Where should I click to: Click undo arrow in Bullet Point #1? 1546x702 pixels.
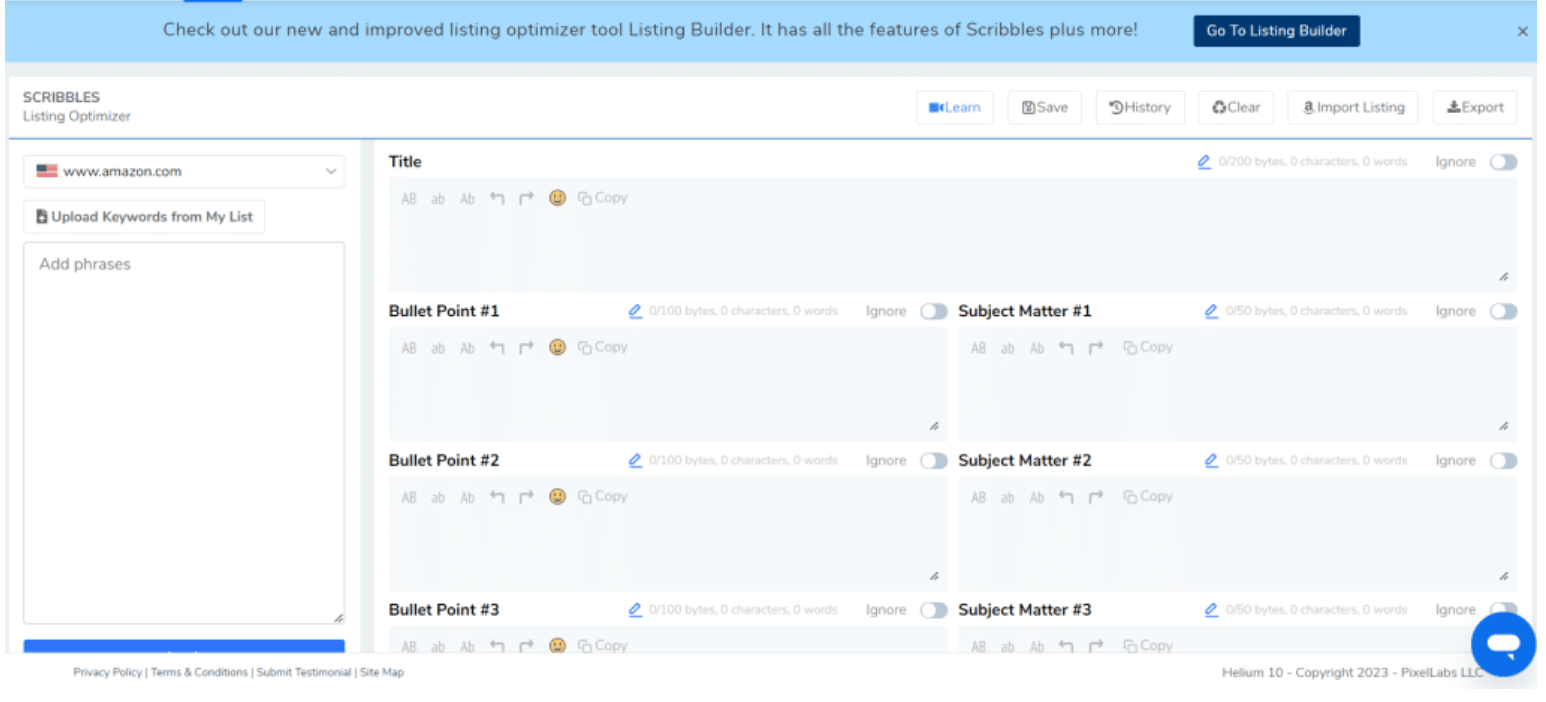click(x=497, y=347)
